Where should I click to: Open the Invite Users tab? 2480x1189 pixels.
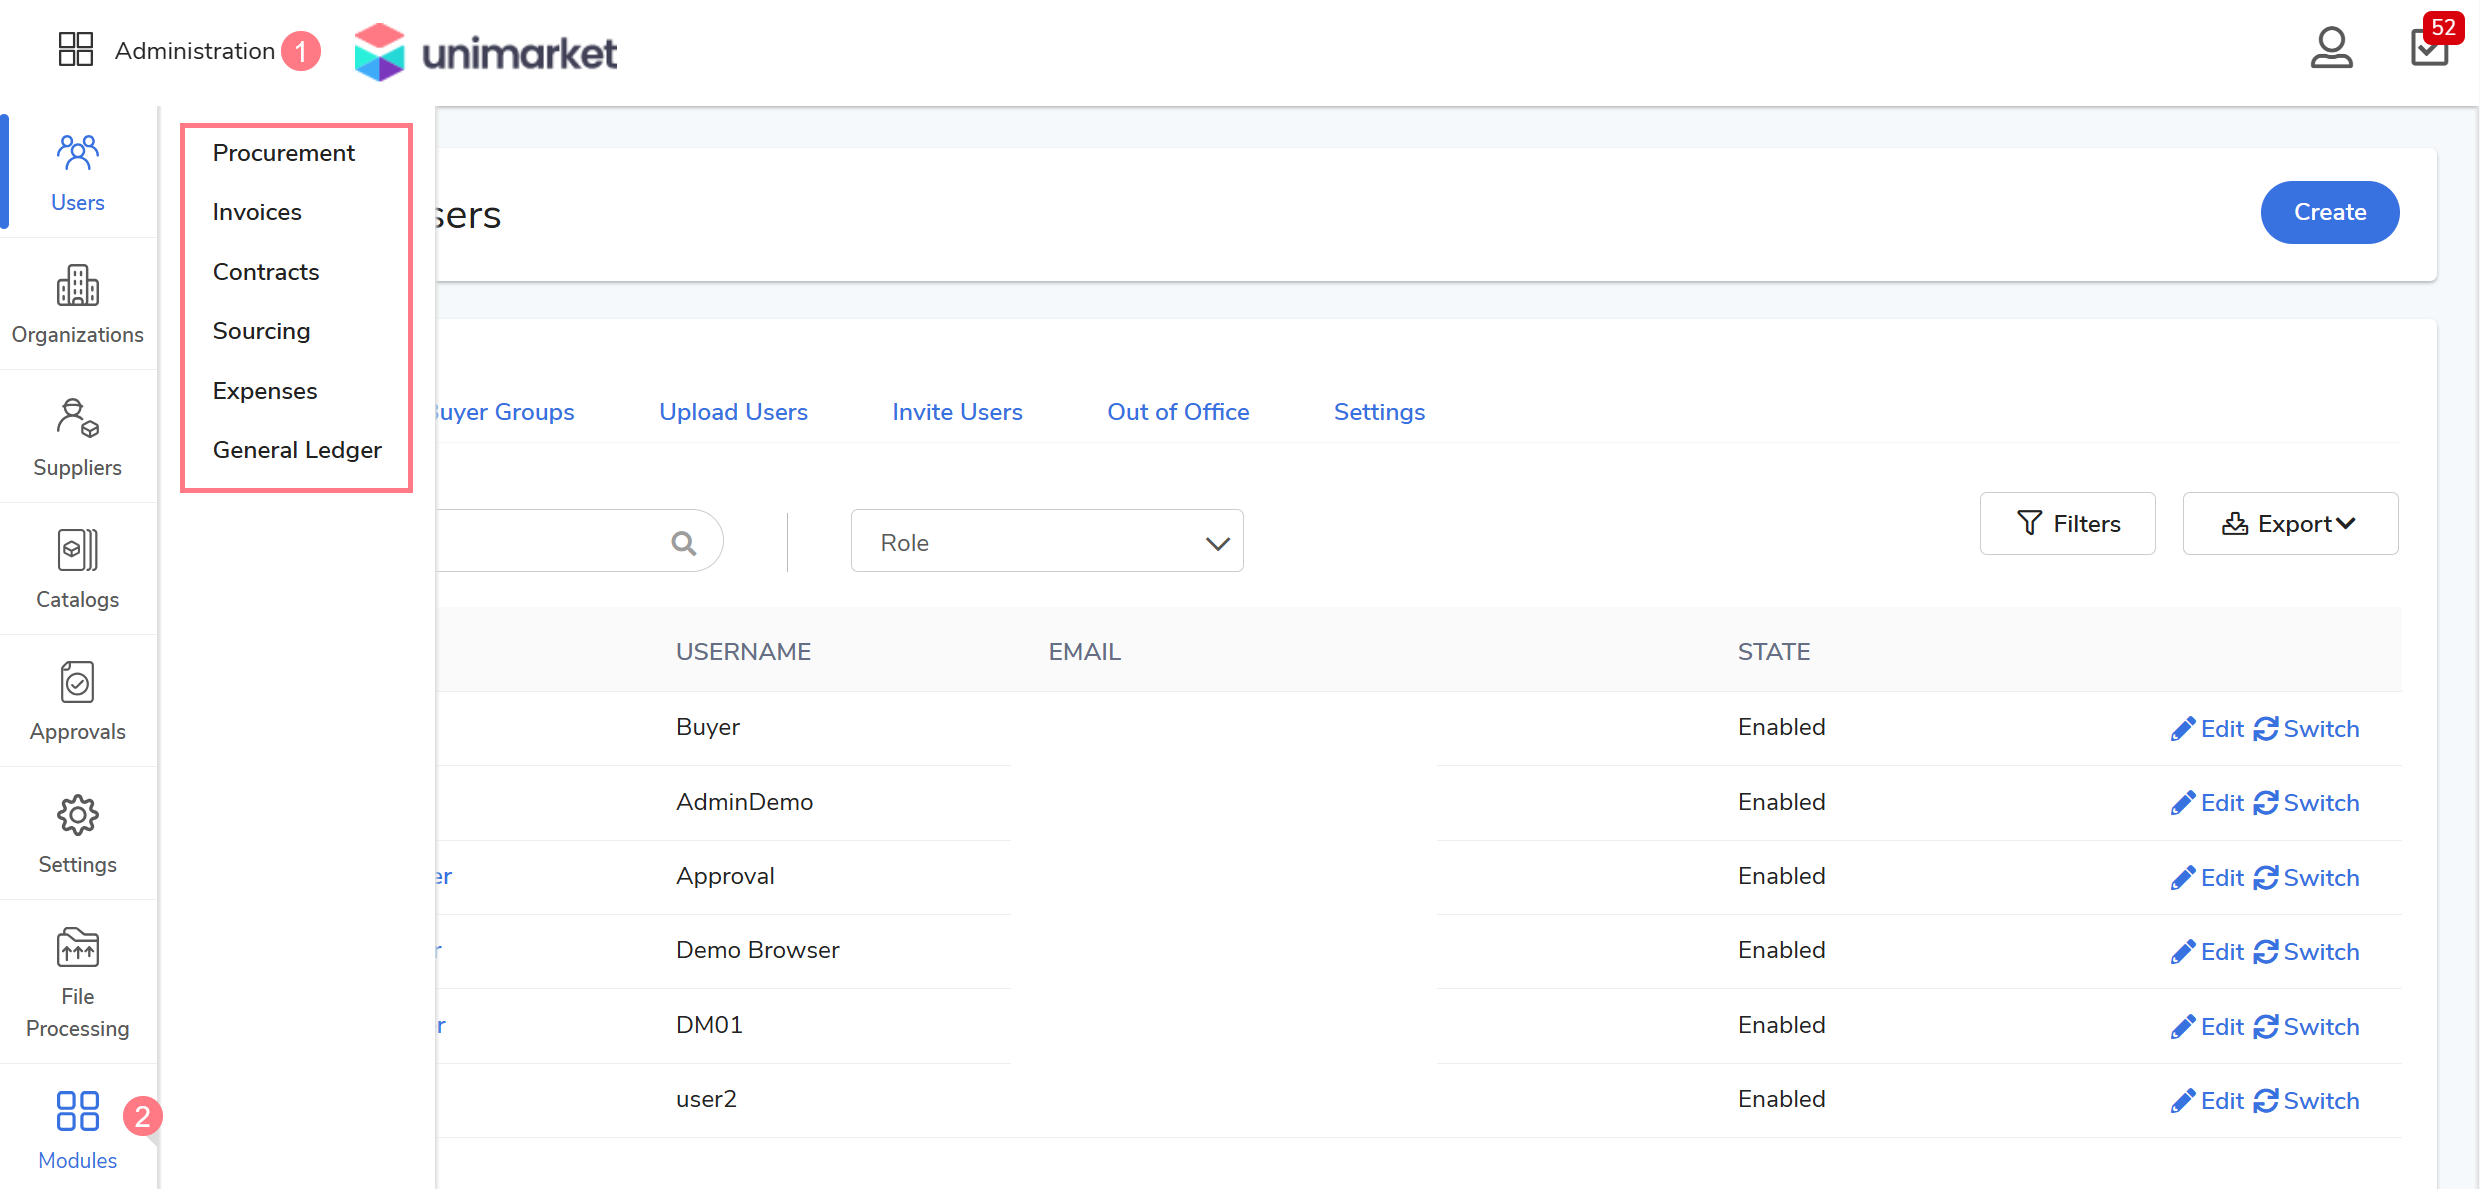click(x=957, y=412)
